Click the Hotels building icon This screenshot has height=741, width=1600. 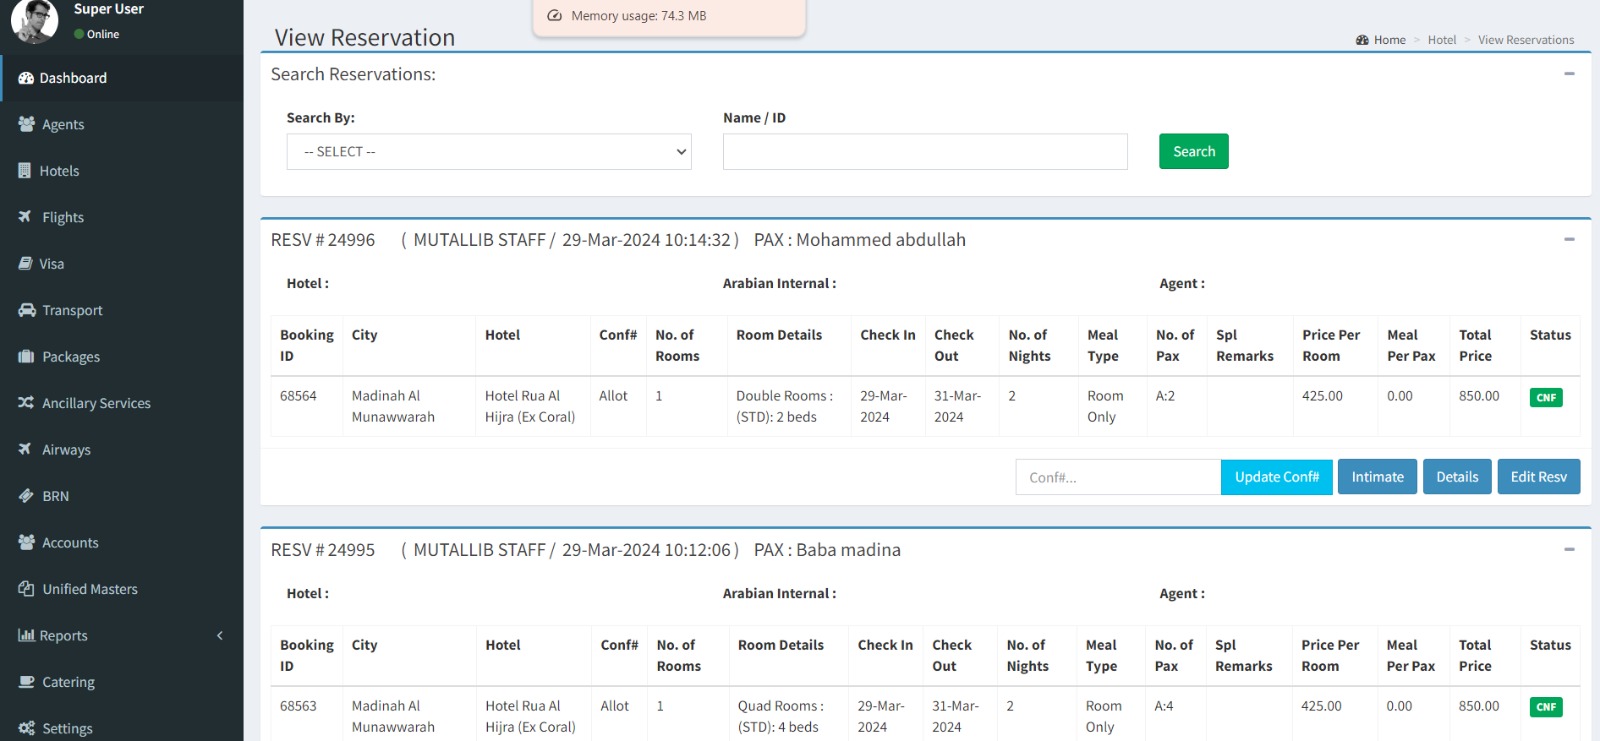(x=25, y=171)
